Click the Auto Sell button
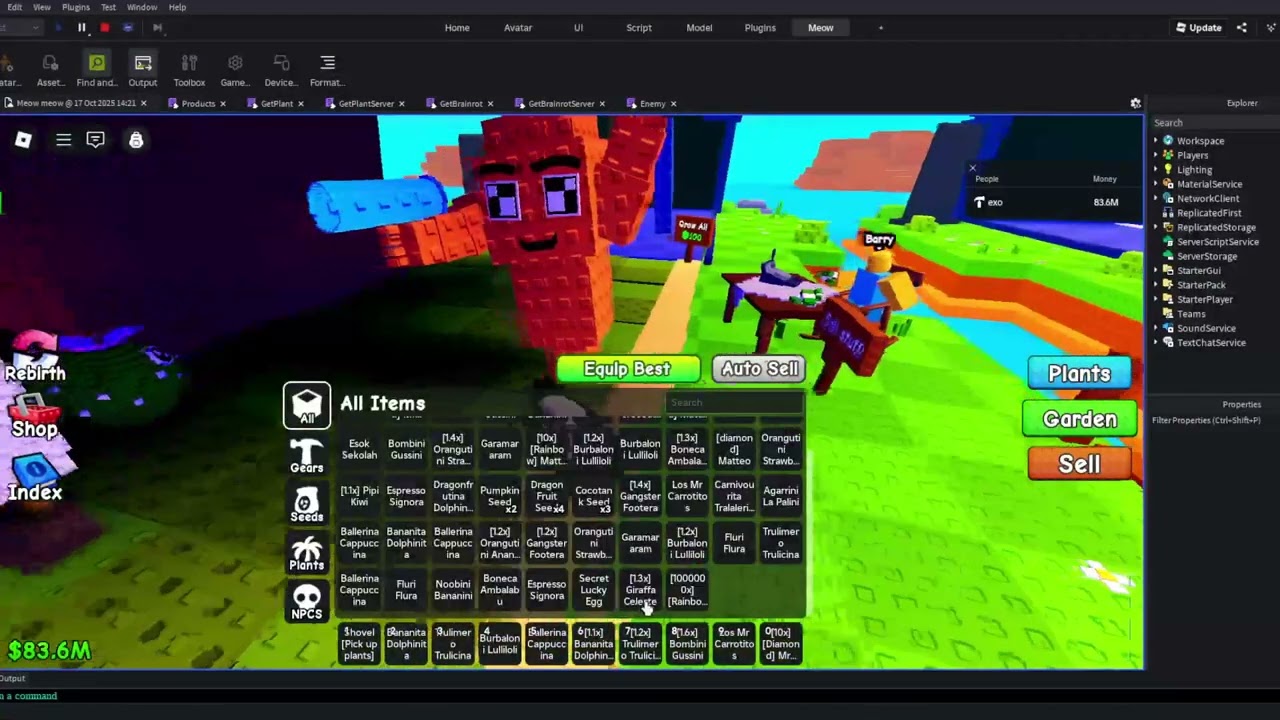This screenshot has height=720, width=1280. coord(760,369)
